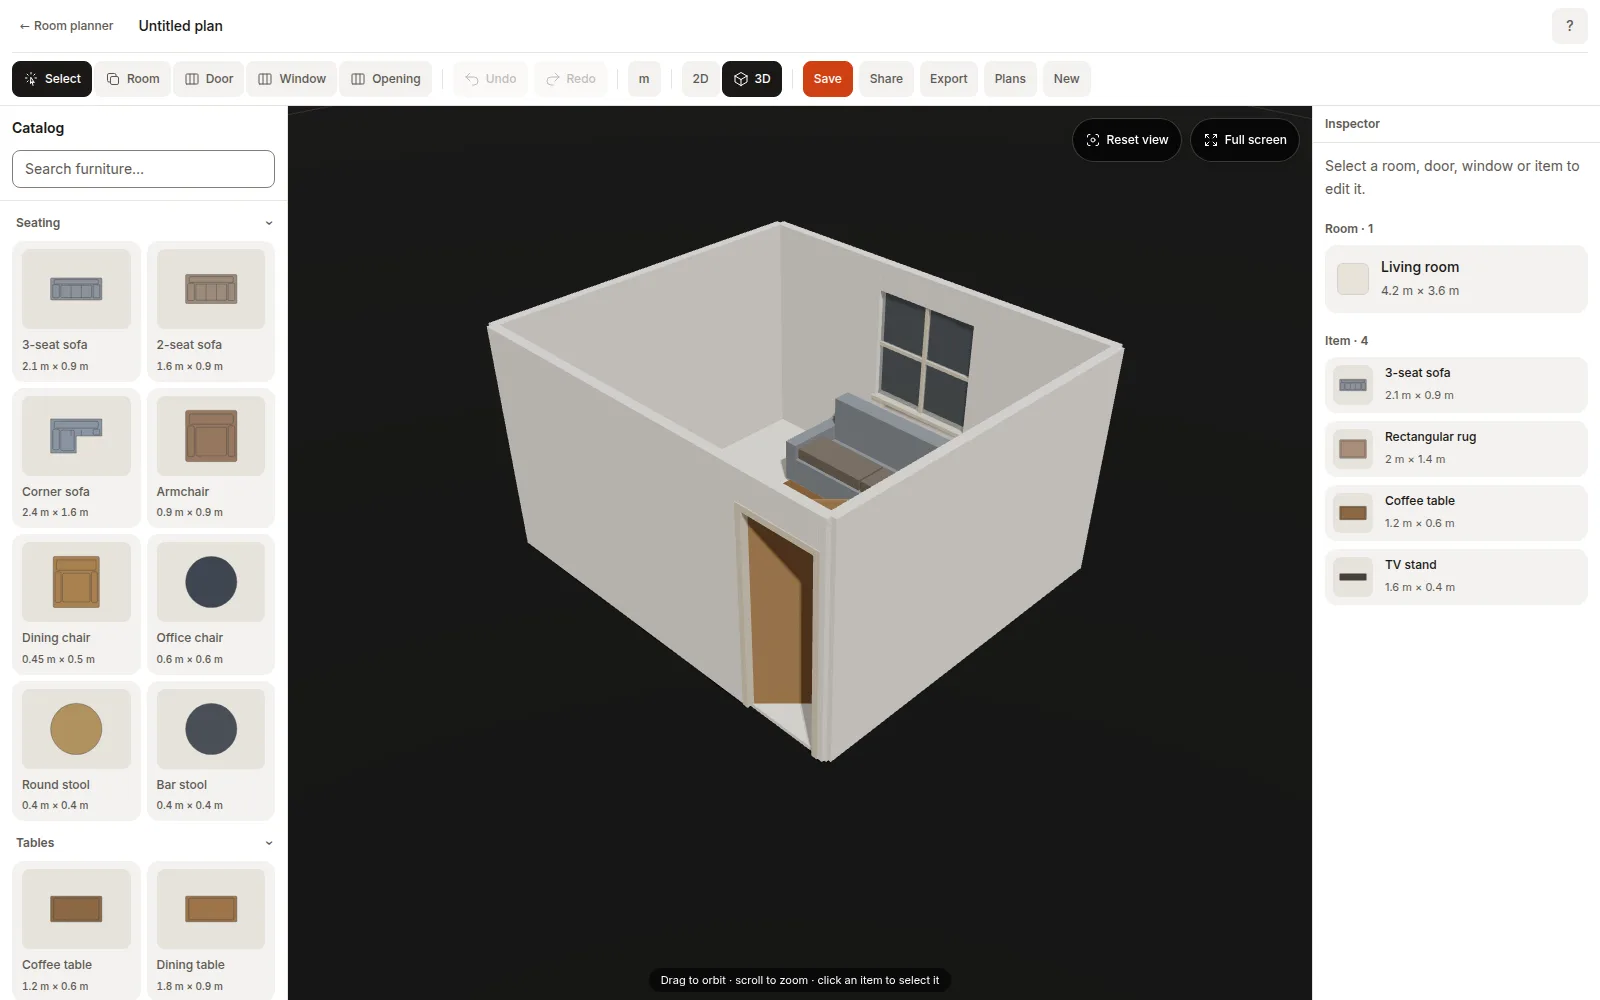This screenshot has height=1000, width=1600.
Task: Save the plan
Action: [827, 79]
